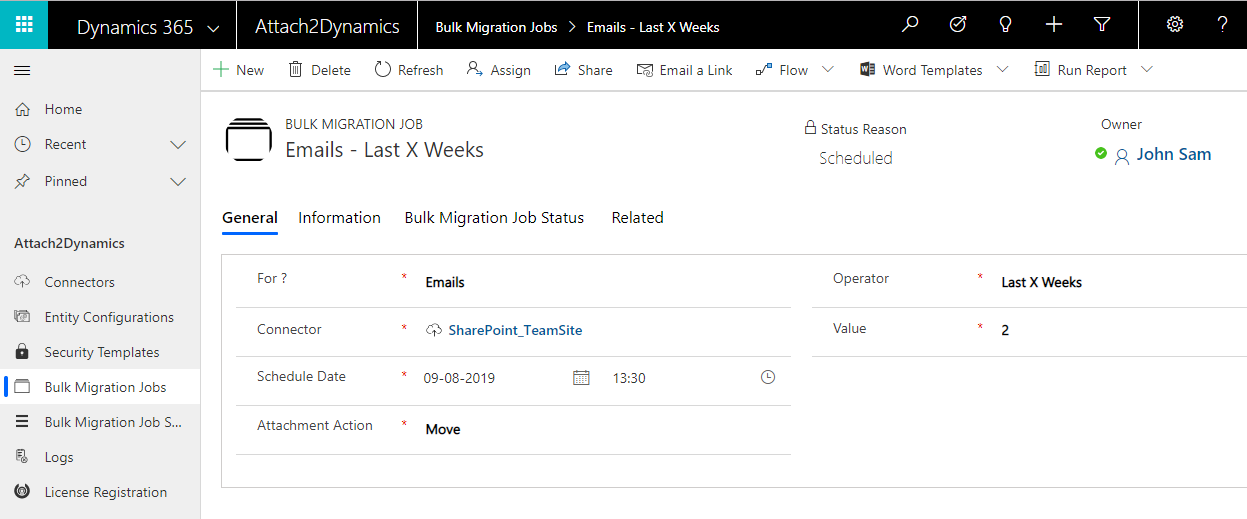
Task: Go to Home in sidebar
Action: click(x=100, y=109)
